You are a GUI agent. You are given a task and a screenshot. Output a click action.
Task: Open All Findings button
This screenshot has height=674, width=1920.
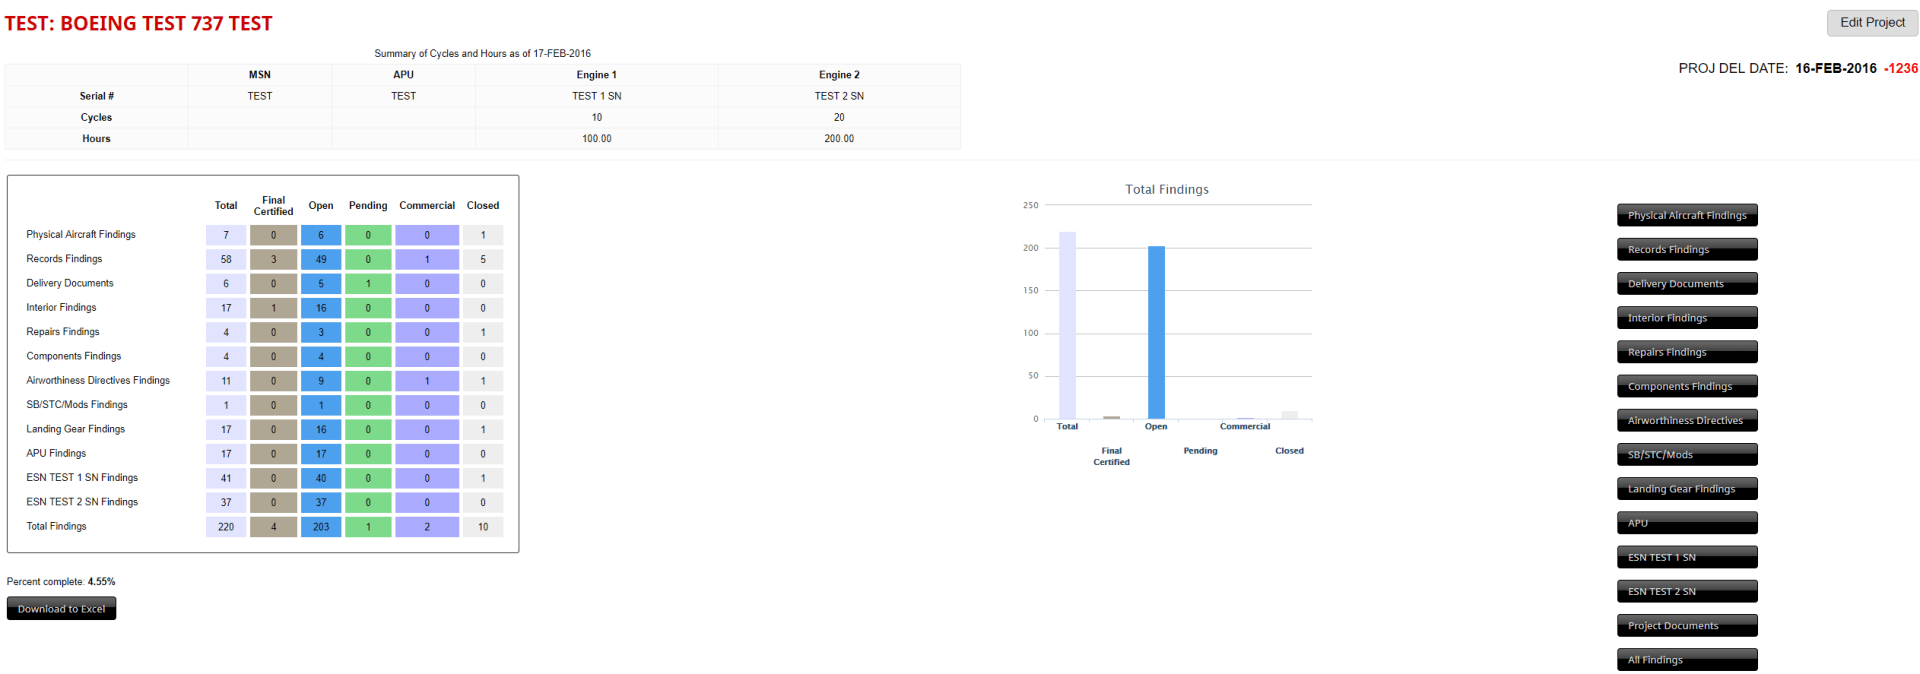tap(1687, 659)
